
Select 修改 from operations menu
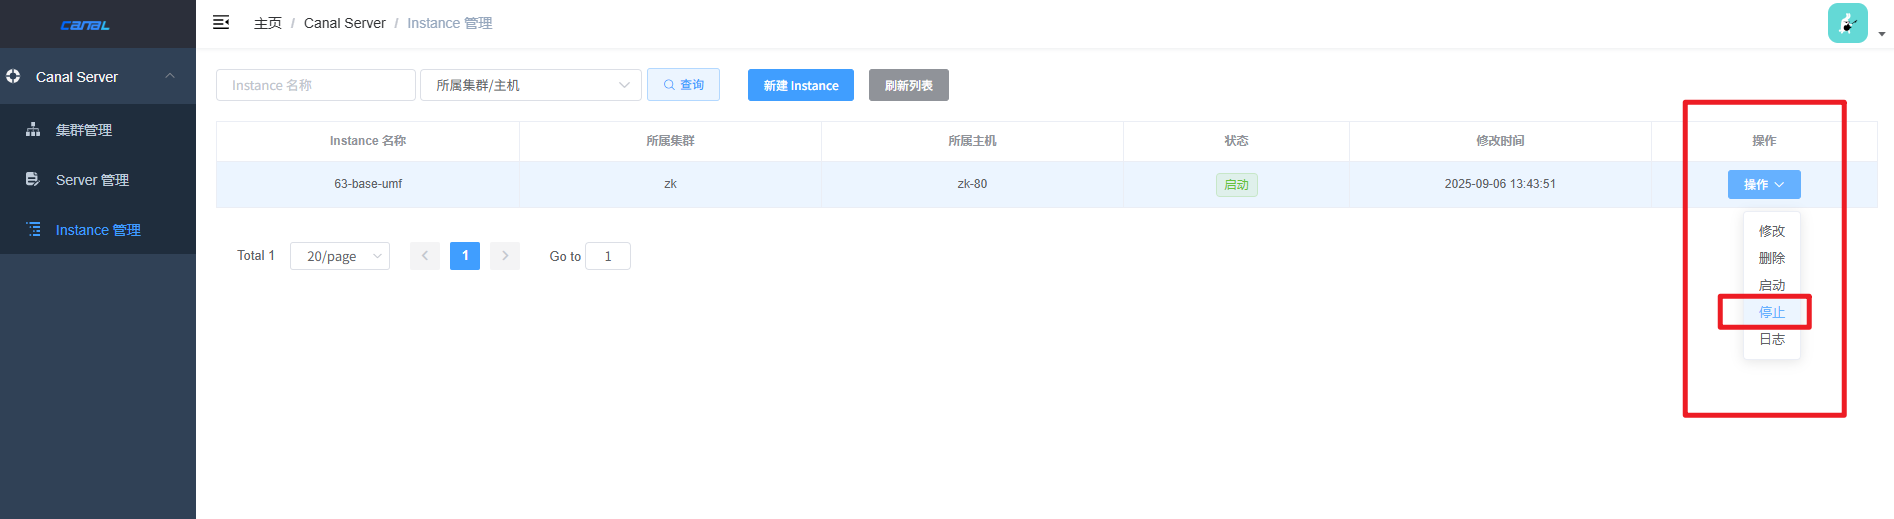pos(1772,231)
